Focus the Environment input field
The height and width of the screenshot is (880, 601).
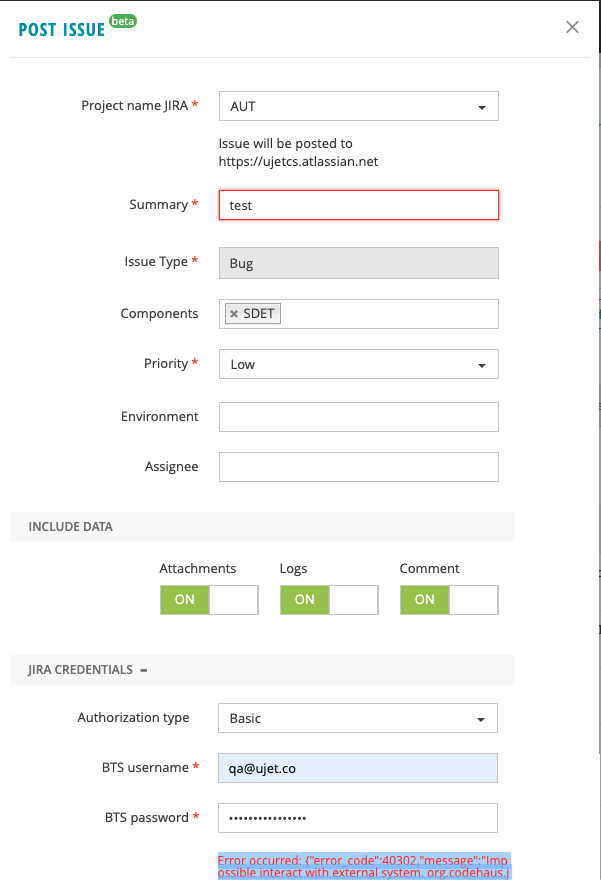[x=359, y=417]
